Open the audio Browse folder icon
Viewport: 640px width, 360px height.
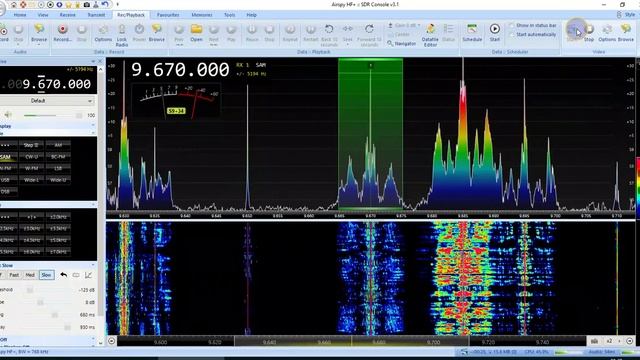click(x=39, y=30)
